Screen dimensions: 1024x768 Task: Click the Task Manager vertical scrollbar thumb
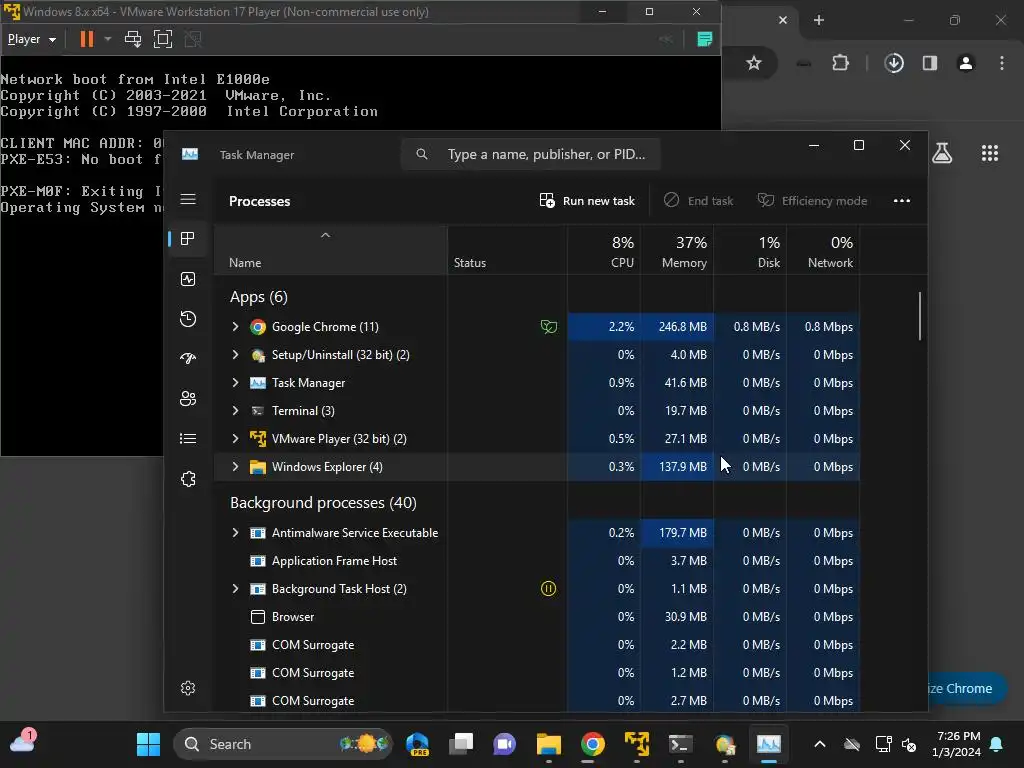920,315
